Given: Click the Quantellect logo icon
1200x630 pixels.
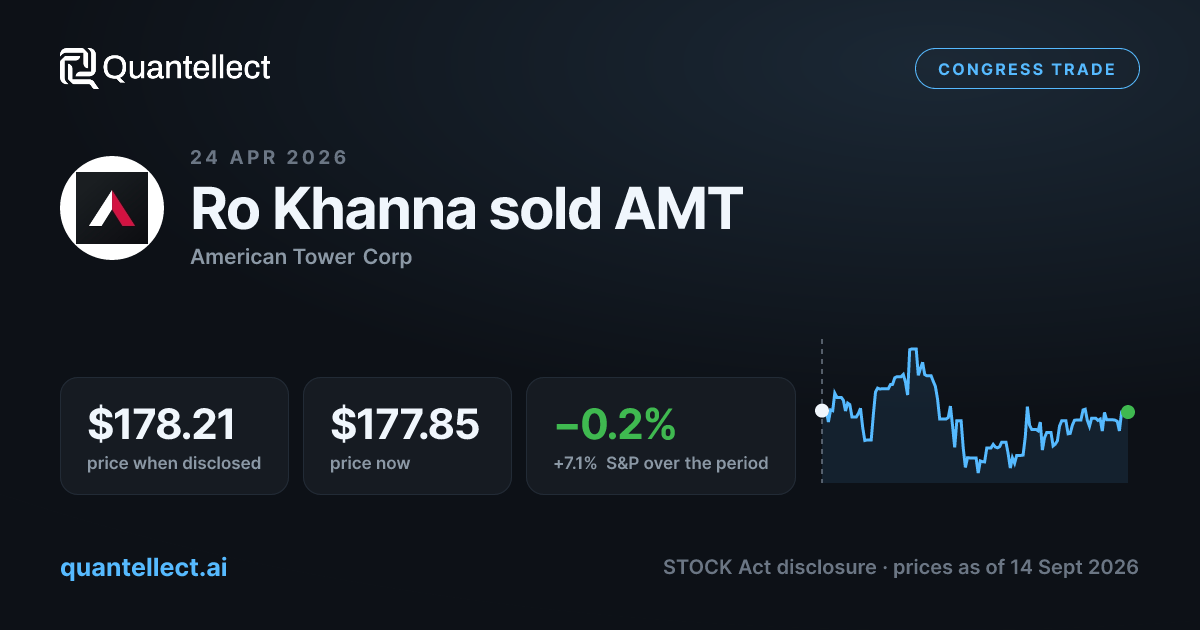Looking at the screenshot, I should point(79,68).
